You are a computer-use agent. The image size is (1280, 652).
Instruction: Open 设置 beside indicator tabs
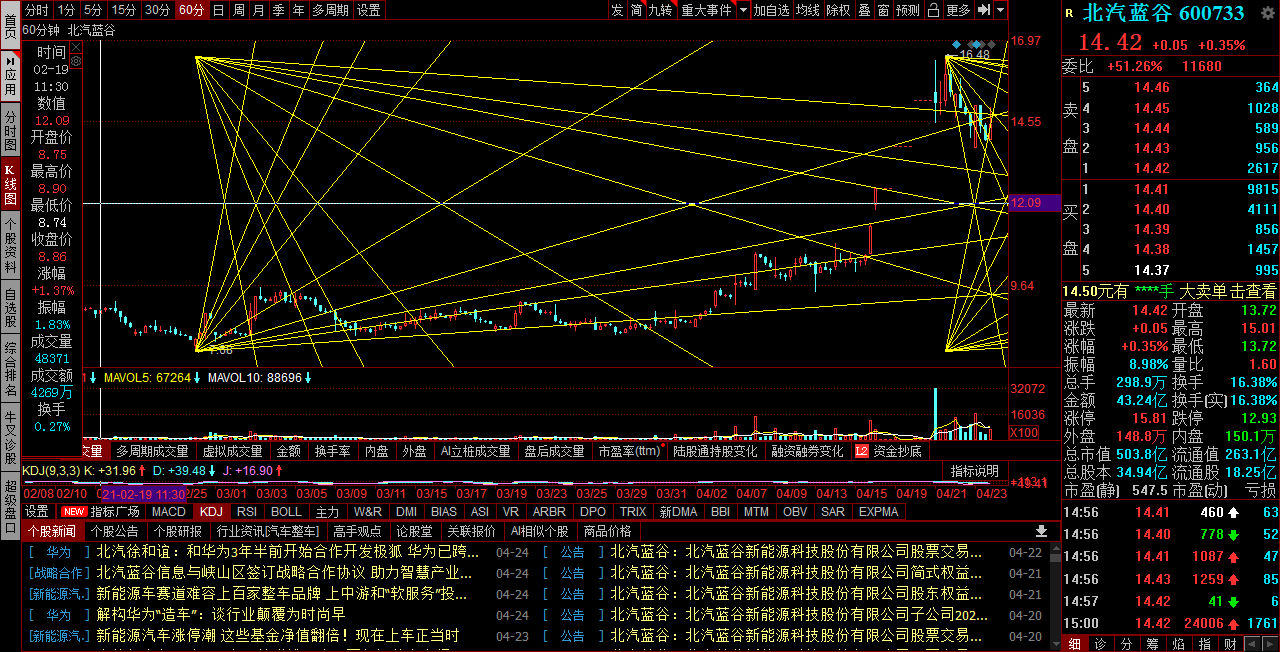point(37,511)
